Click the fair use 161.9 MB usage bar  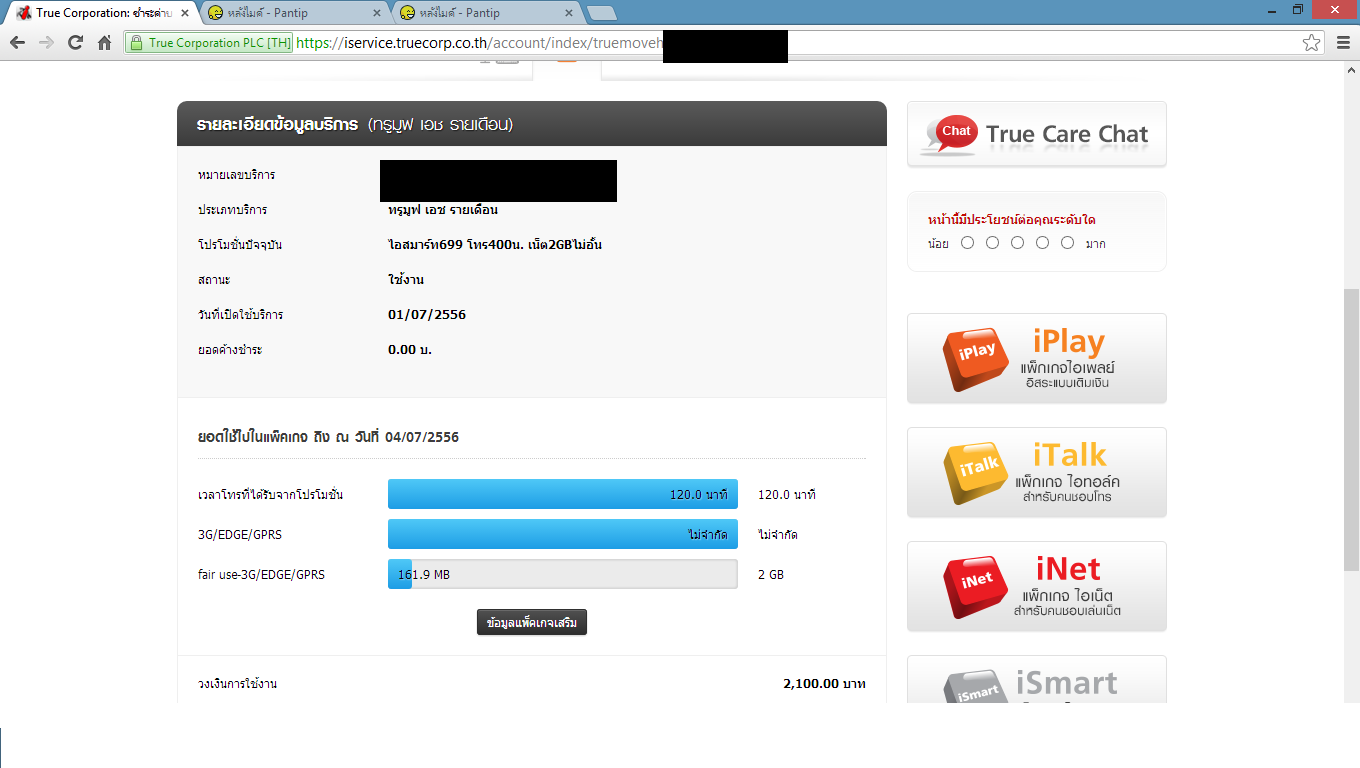tap(563, 574)
